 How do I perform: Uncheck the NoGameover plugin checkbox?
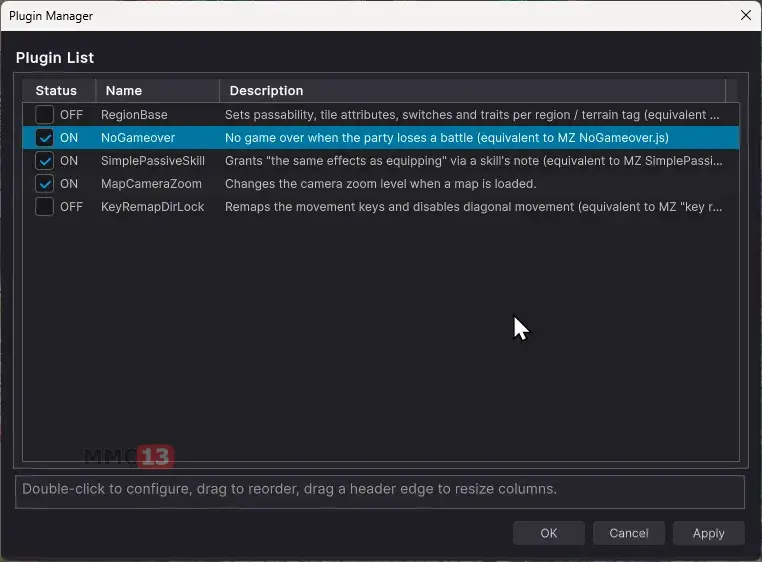(x=44, y=138)
